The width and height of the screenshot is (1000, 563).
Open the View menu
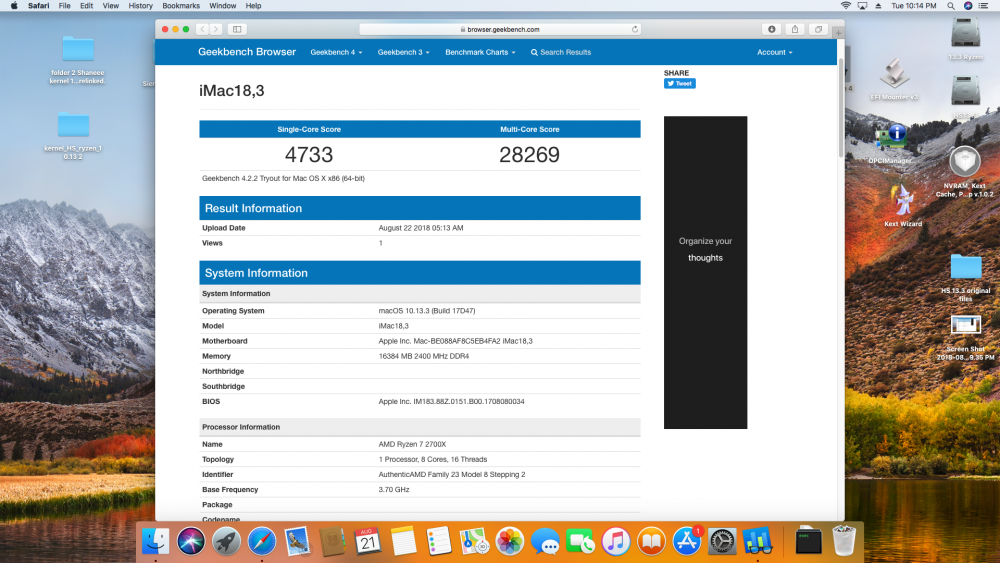111,6
